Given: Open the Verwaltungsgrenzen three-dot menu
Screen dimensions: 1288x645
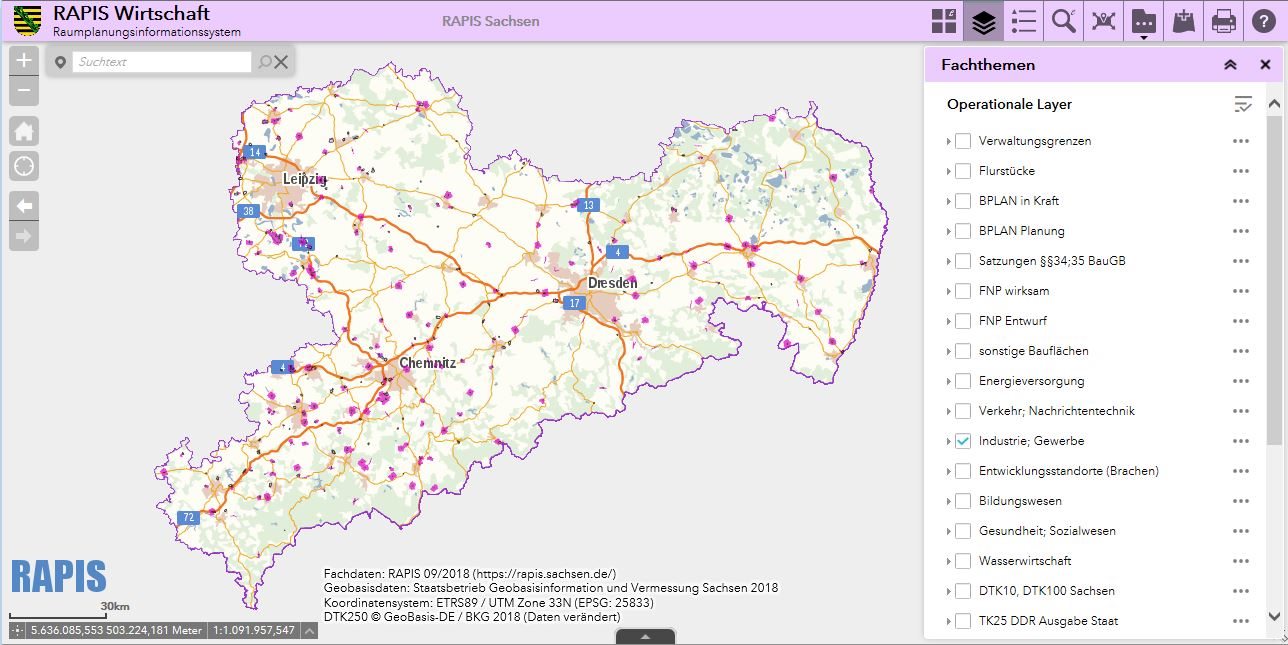Looking at the screenshot, I should 1241,141.
